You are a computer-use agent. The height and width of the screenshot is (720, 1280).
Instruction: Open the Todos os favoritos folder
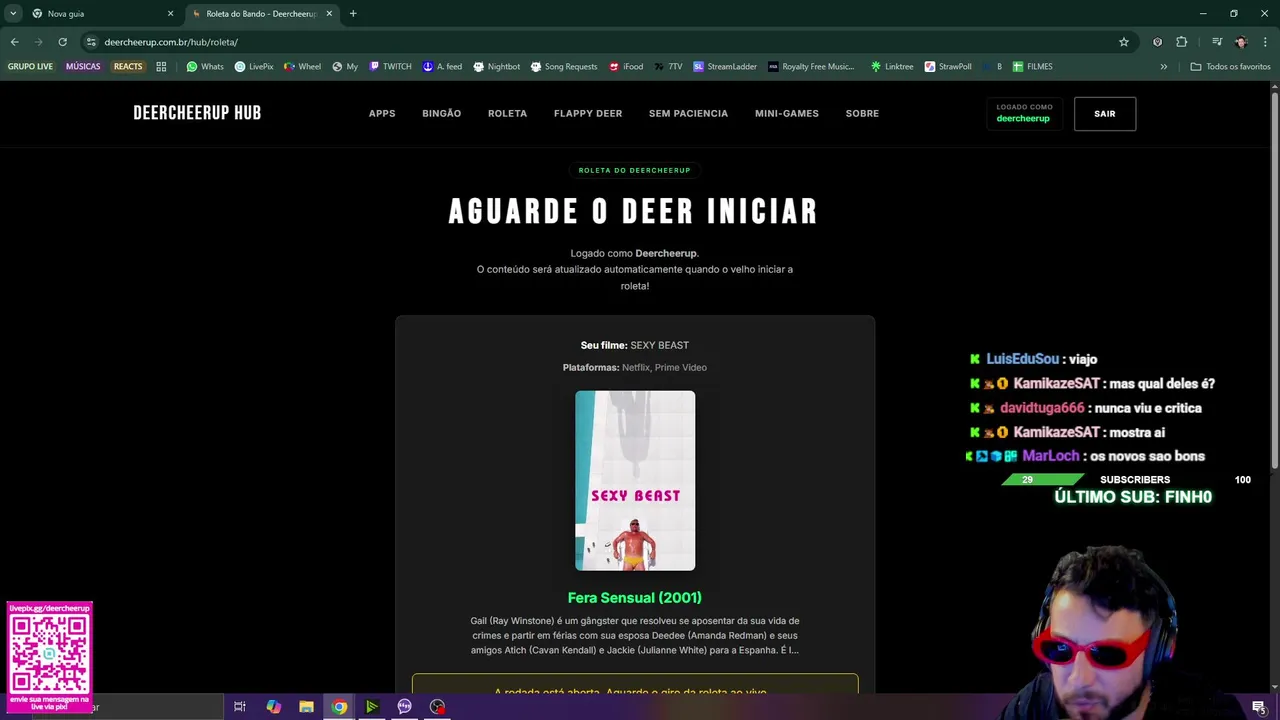(x=1230, y=67)
